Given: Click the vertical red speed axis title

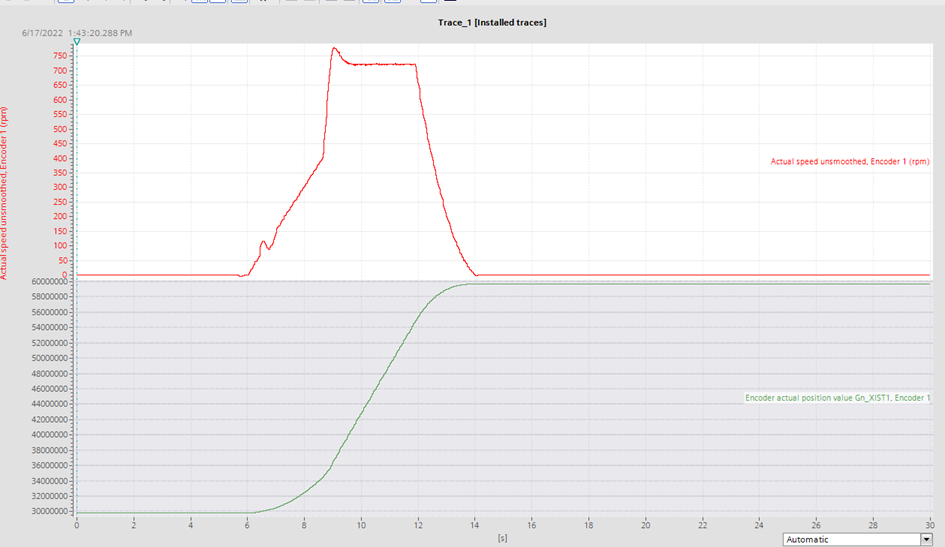Looking at the screenshot, I should [4, 193].
